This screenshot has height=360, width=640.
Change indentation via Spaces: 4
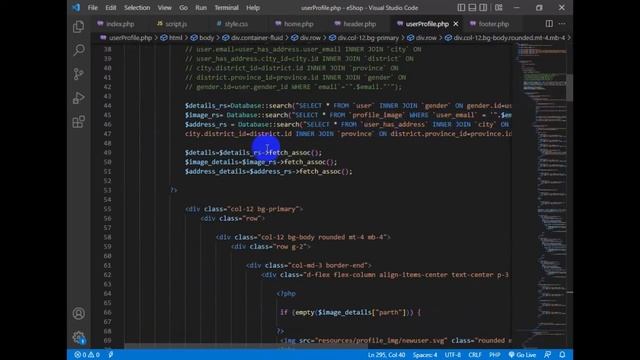pyautogui.click(x=425, y=355)
